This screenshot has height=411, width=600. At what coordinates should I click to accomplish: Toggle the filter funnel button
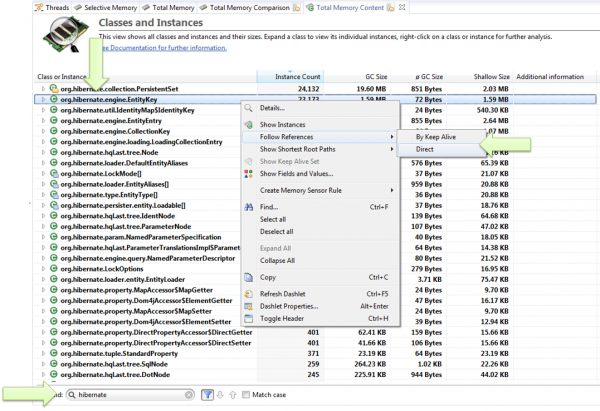pyautogui.click(x=207, y=395)
